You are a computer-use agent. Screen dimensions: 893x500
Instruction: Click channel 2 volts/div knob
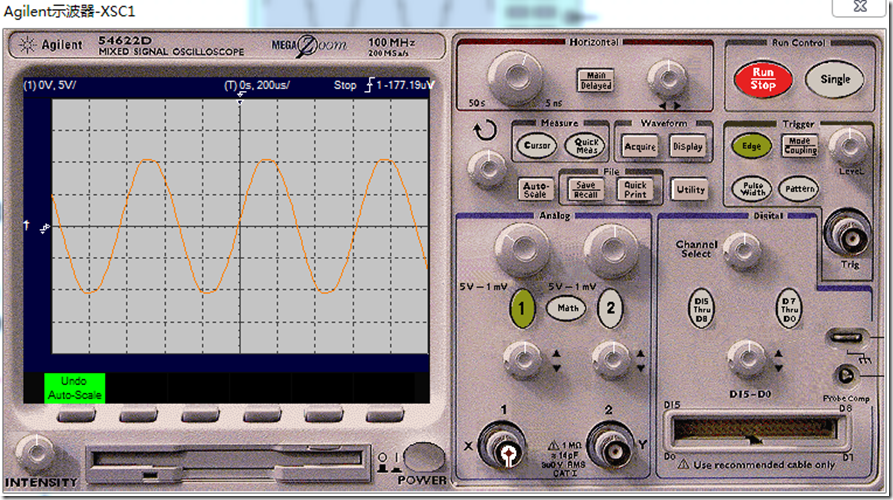612,250
